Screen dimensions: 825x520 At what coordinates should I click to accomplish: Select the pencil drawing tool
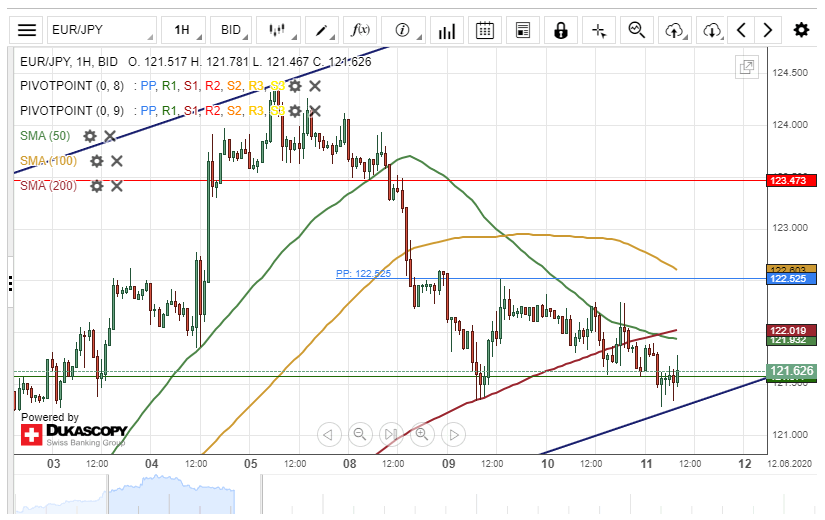point(321,30)
